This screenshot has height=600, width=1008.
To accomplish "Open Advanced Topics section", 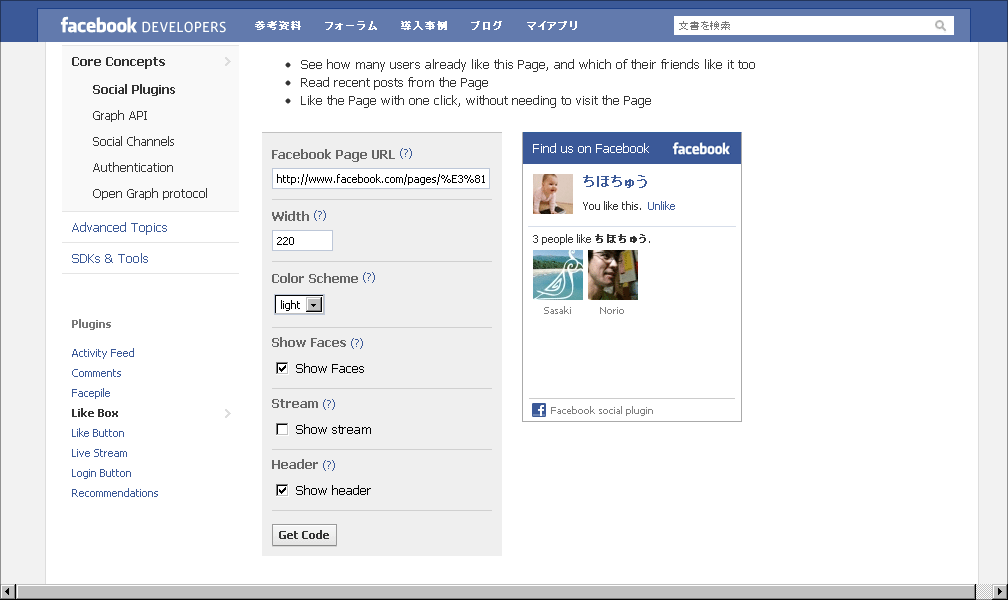I will pos(120,228).
